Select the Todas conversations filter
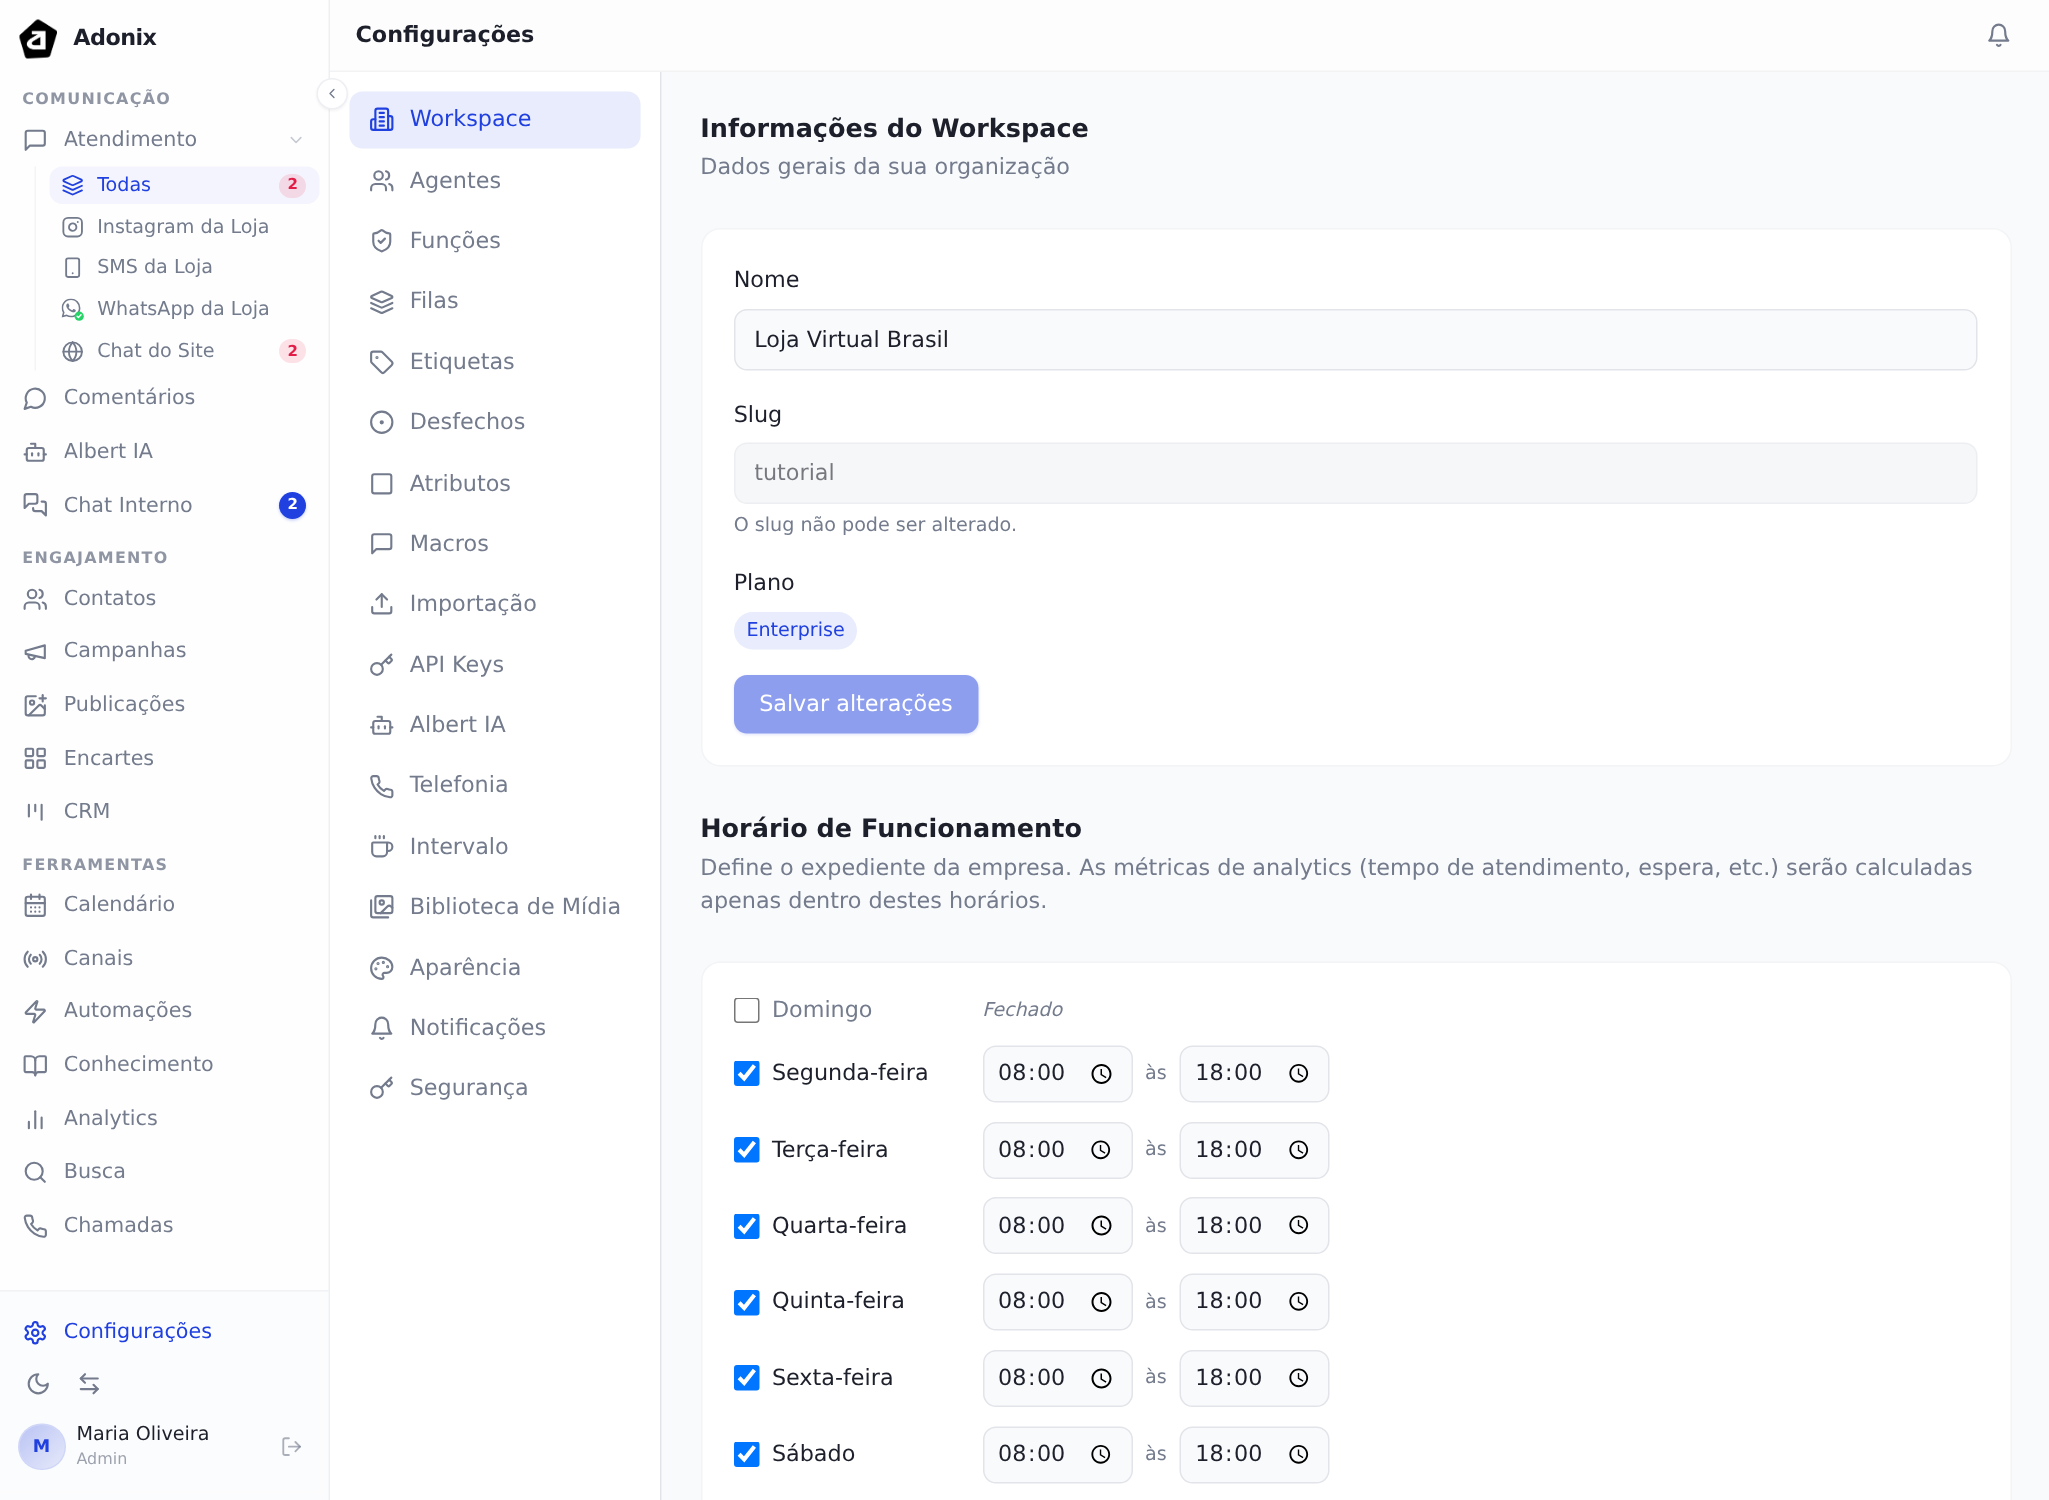 tap(185, 185)
